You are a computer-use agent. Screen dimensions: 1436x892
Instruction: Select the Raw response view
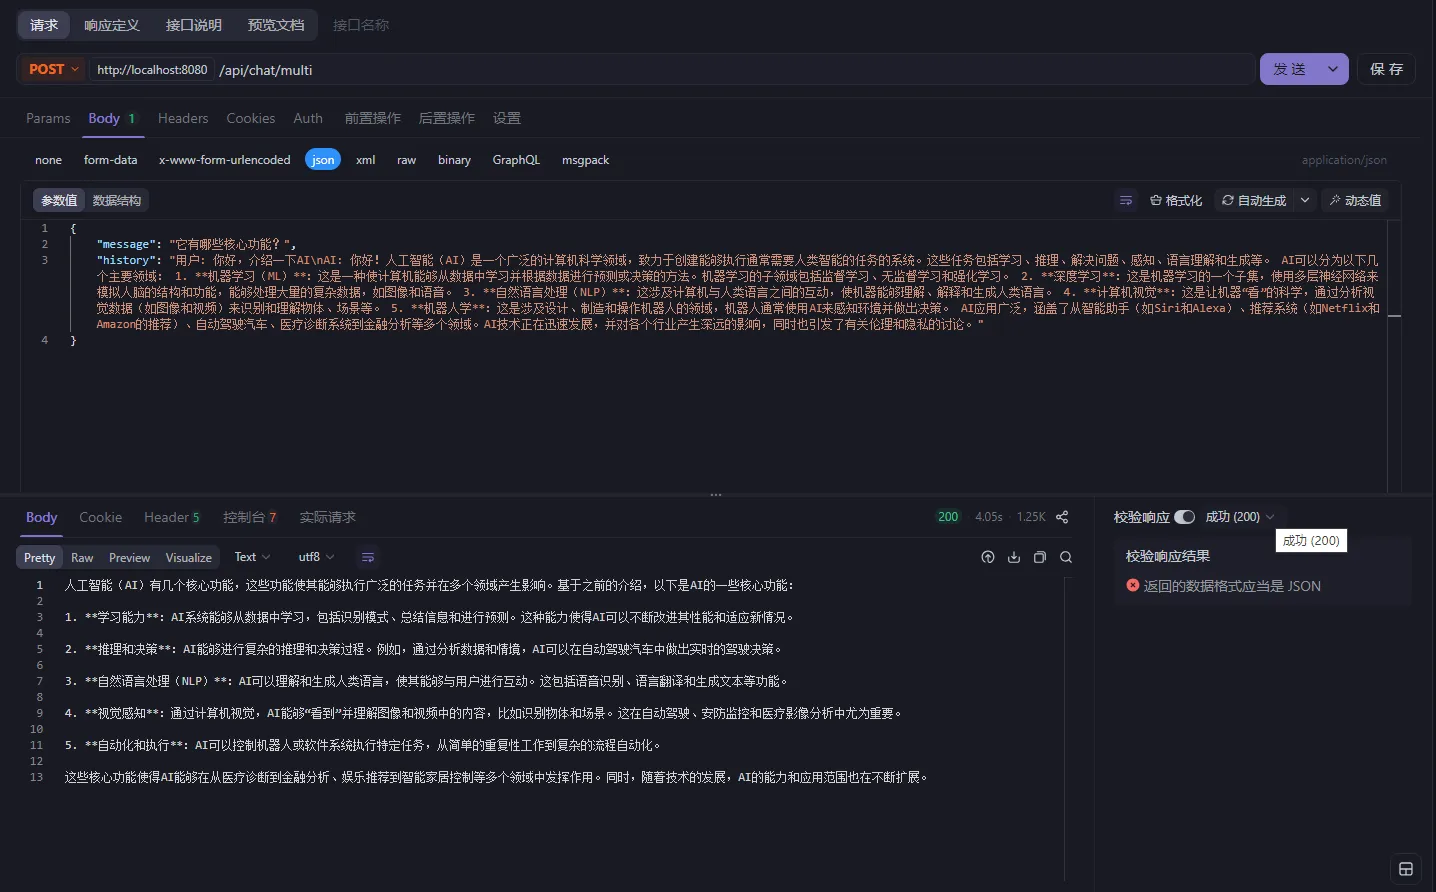click(x=82, y=557)
